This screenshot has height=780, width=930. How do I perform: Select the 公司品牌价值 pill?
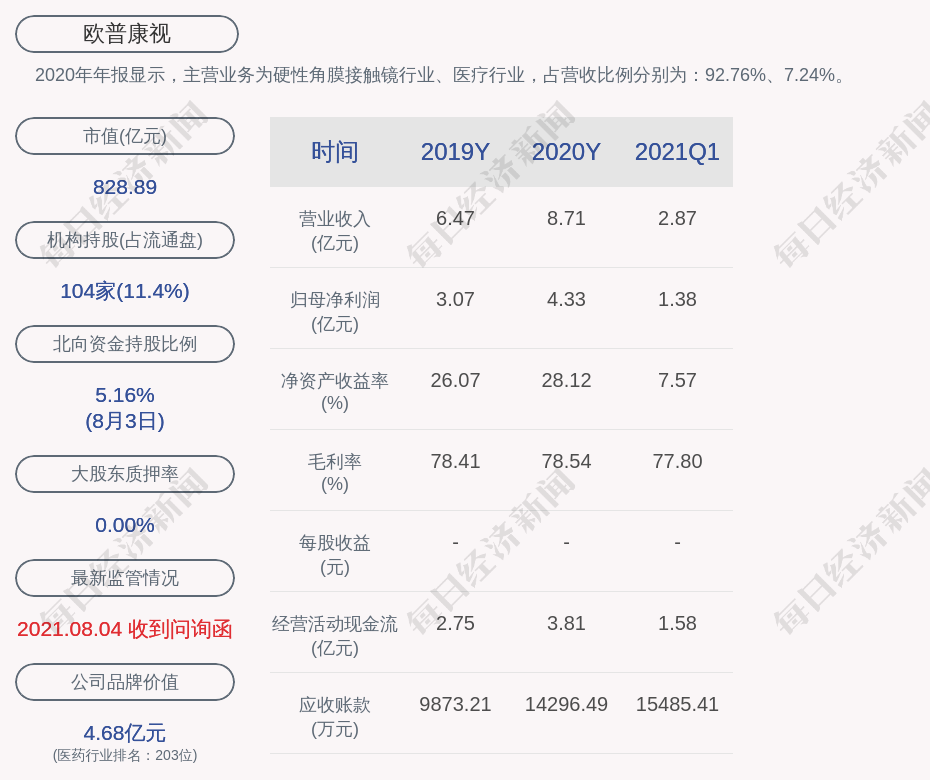point(125,682)
